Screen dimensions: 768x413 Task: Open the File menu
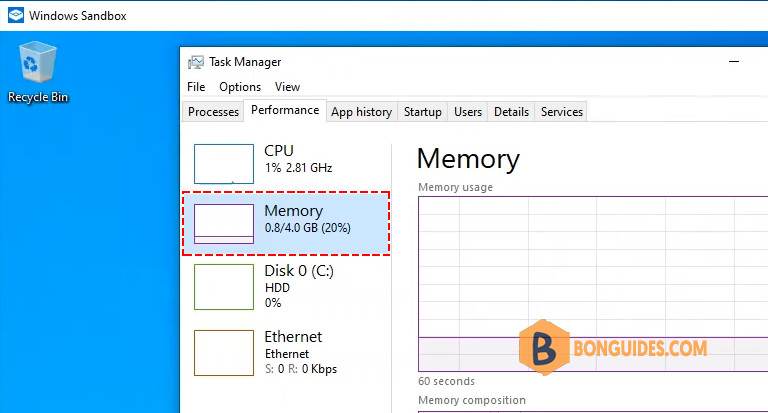[x=196, y=87]
